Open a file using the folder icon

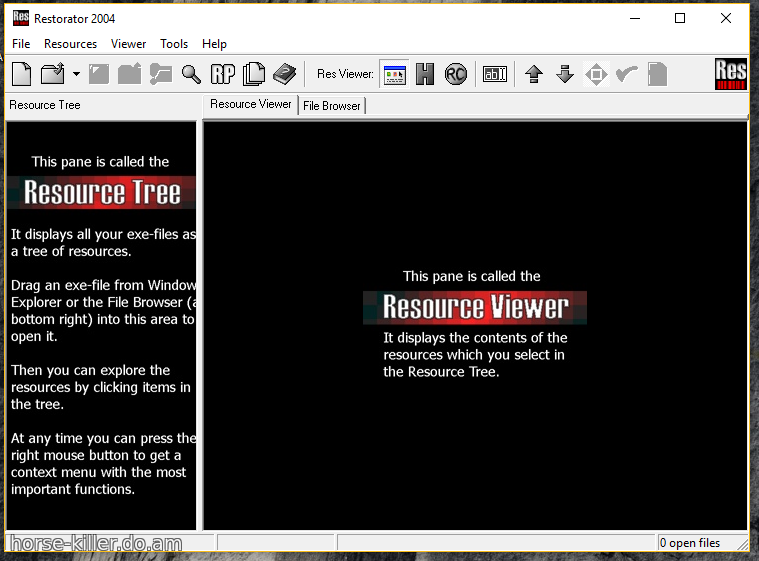point(53,74)
